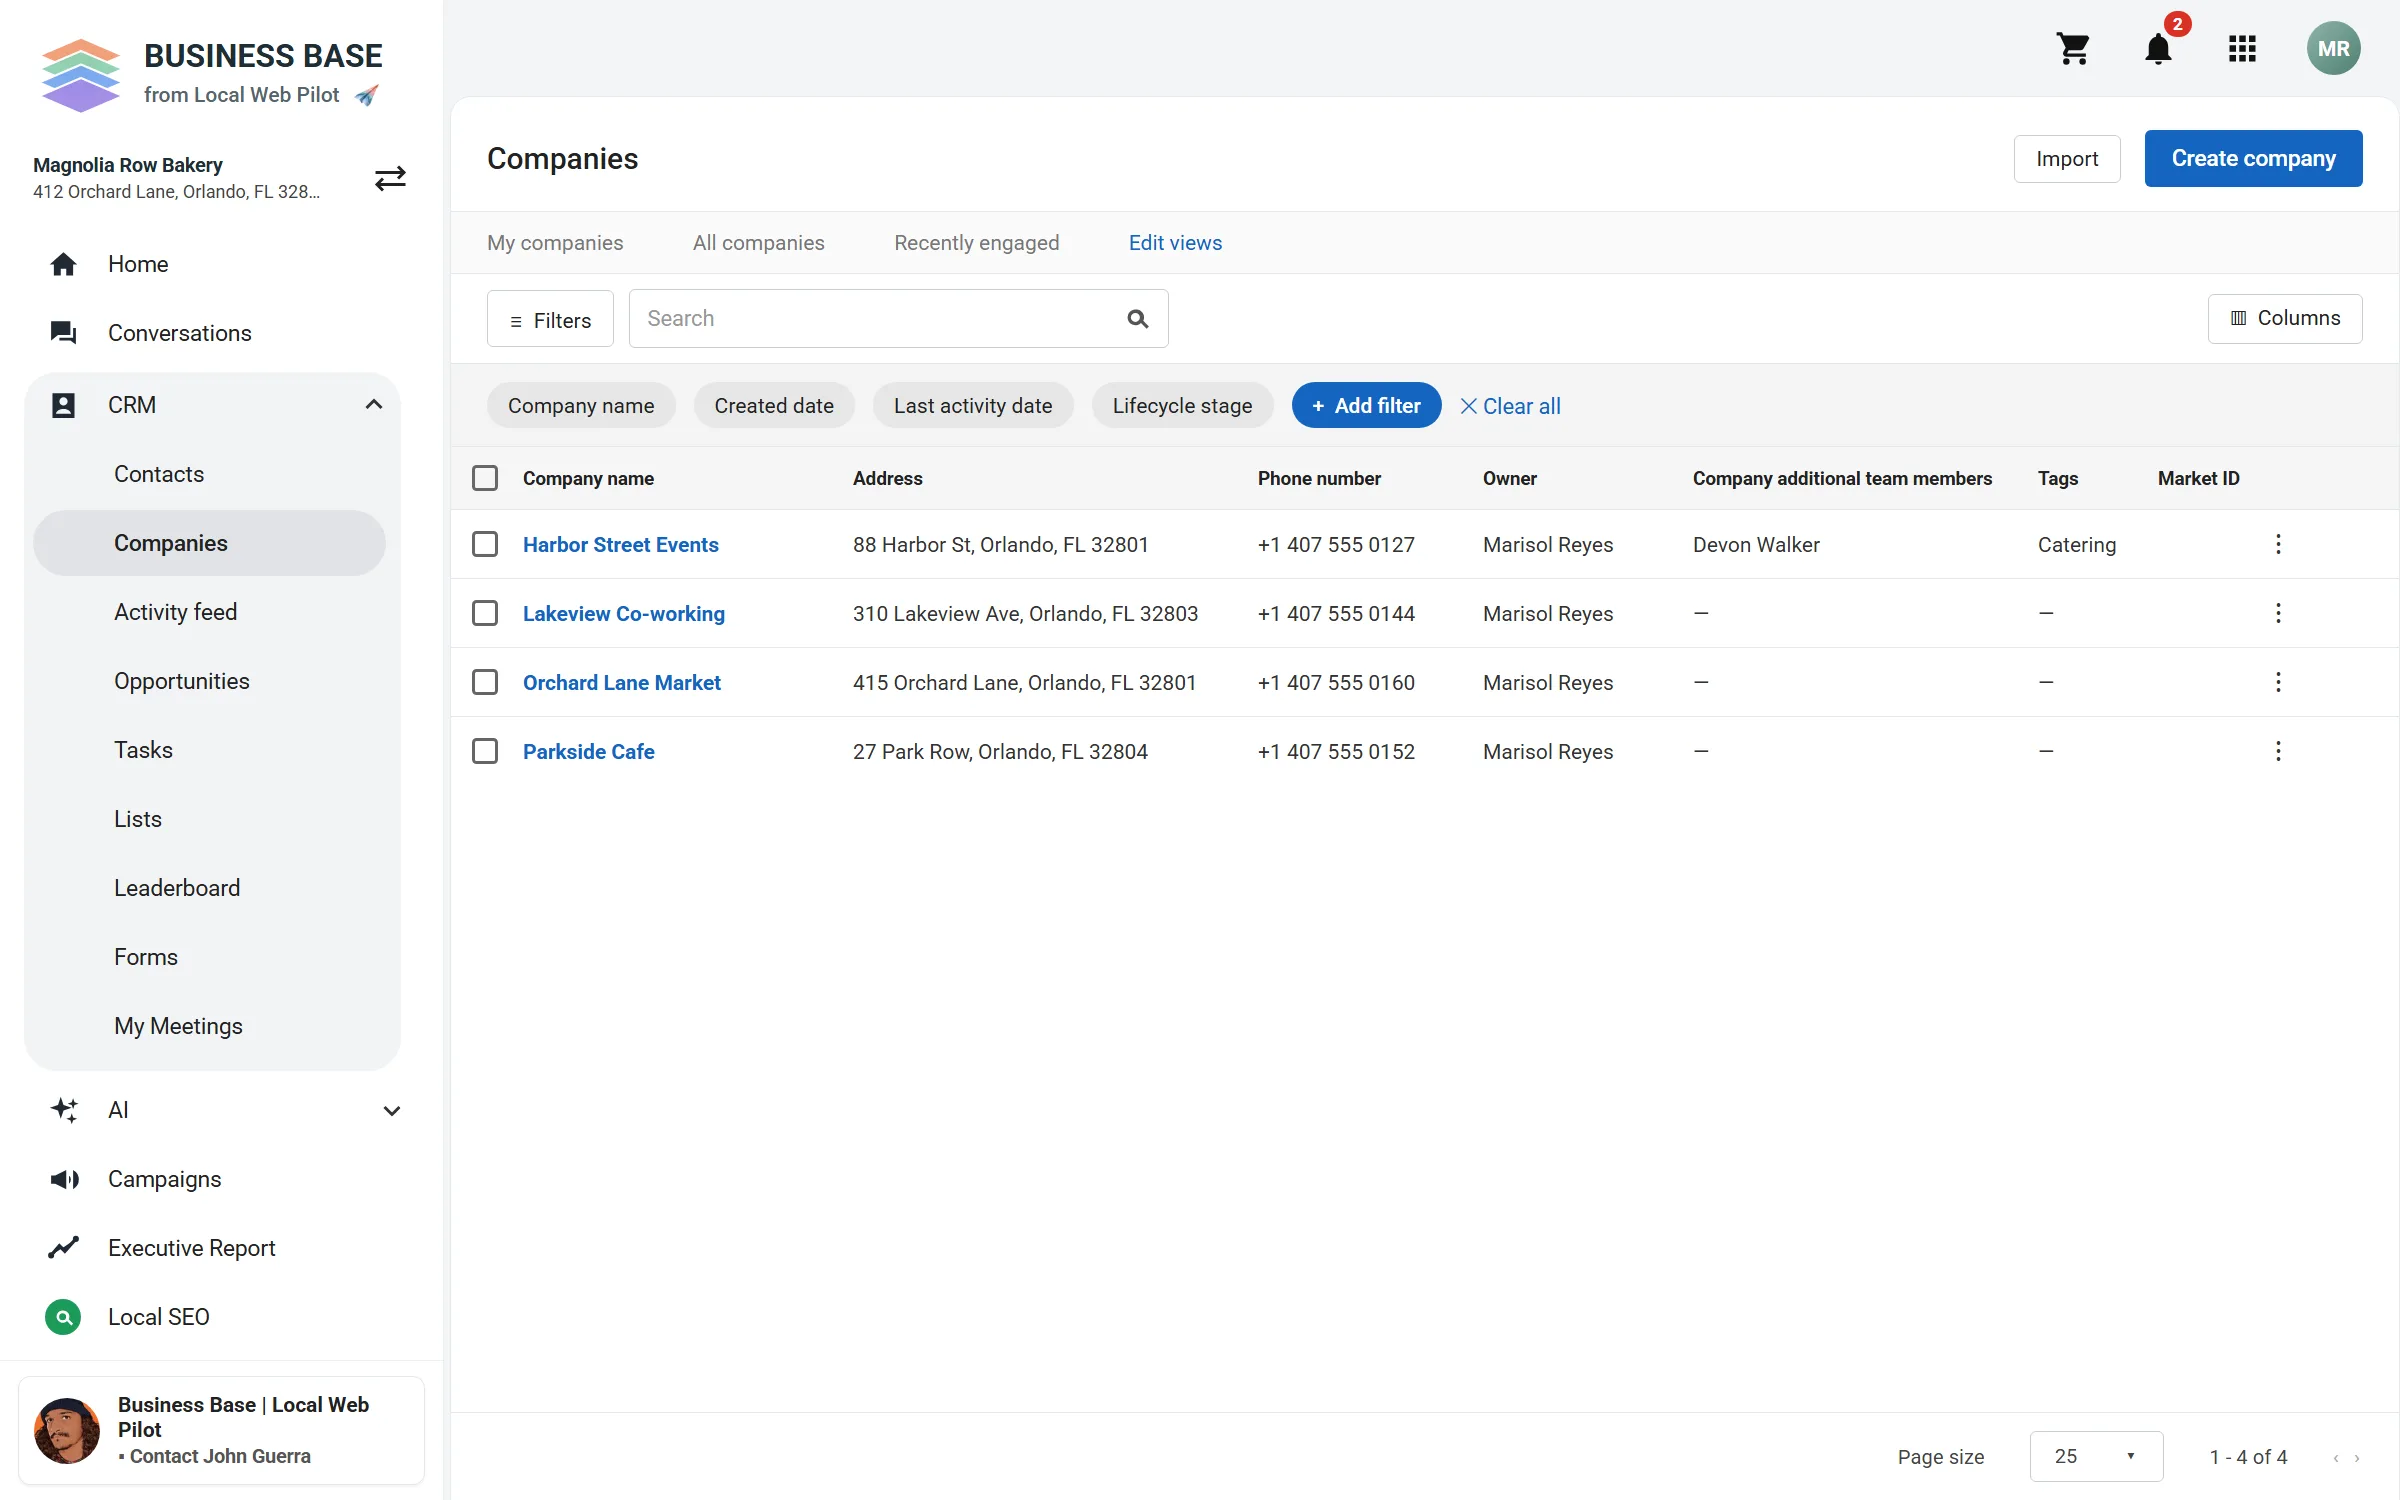Switch to the My companies tab
This screenshot has height=1500, width=2400.
[555, 243]
